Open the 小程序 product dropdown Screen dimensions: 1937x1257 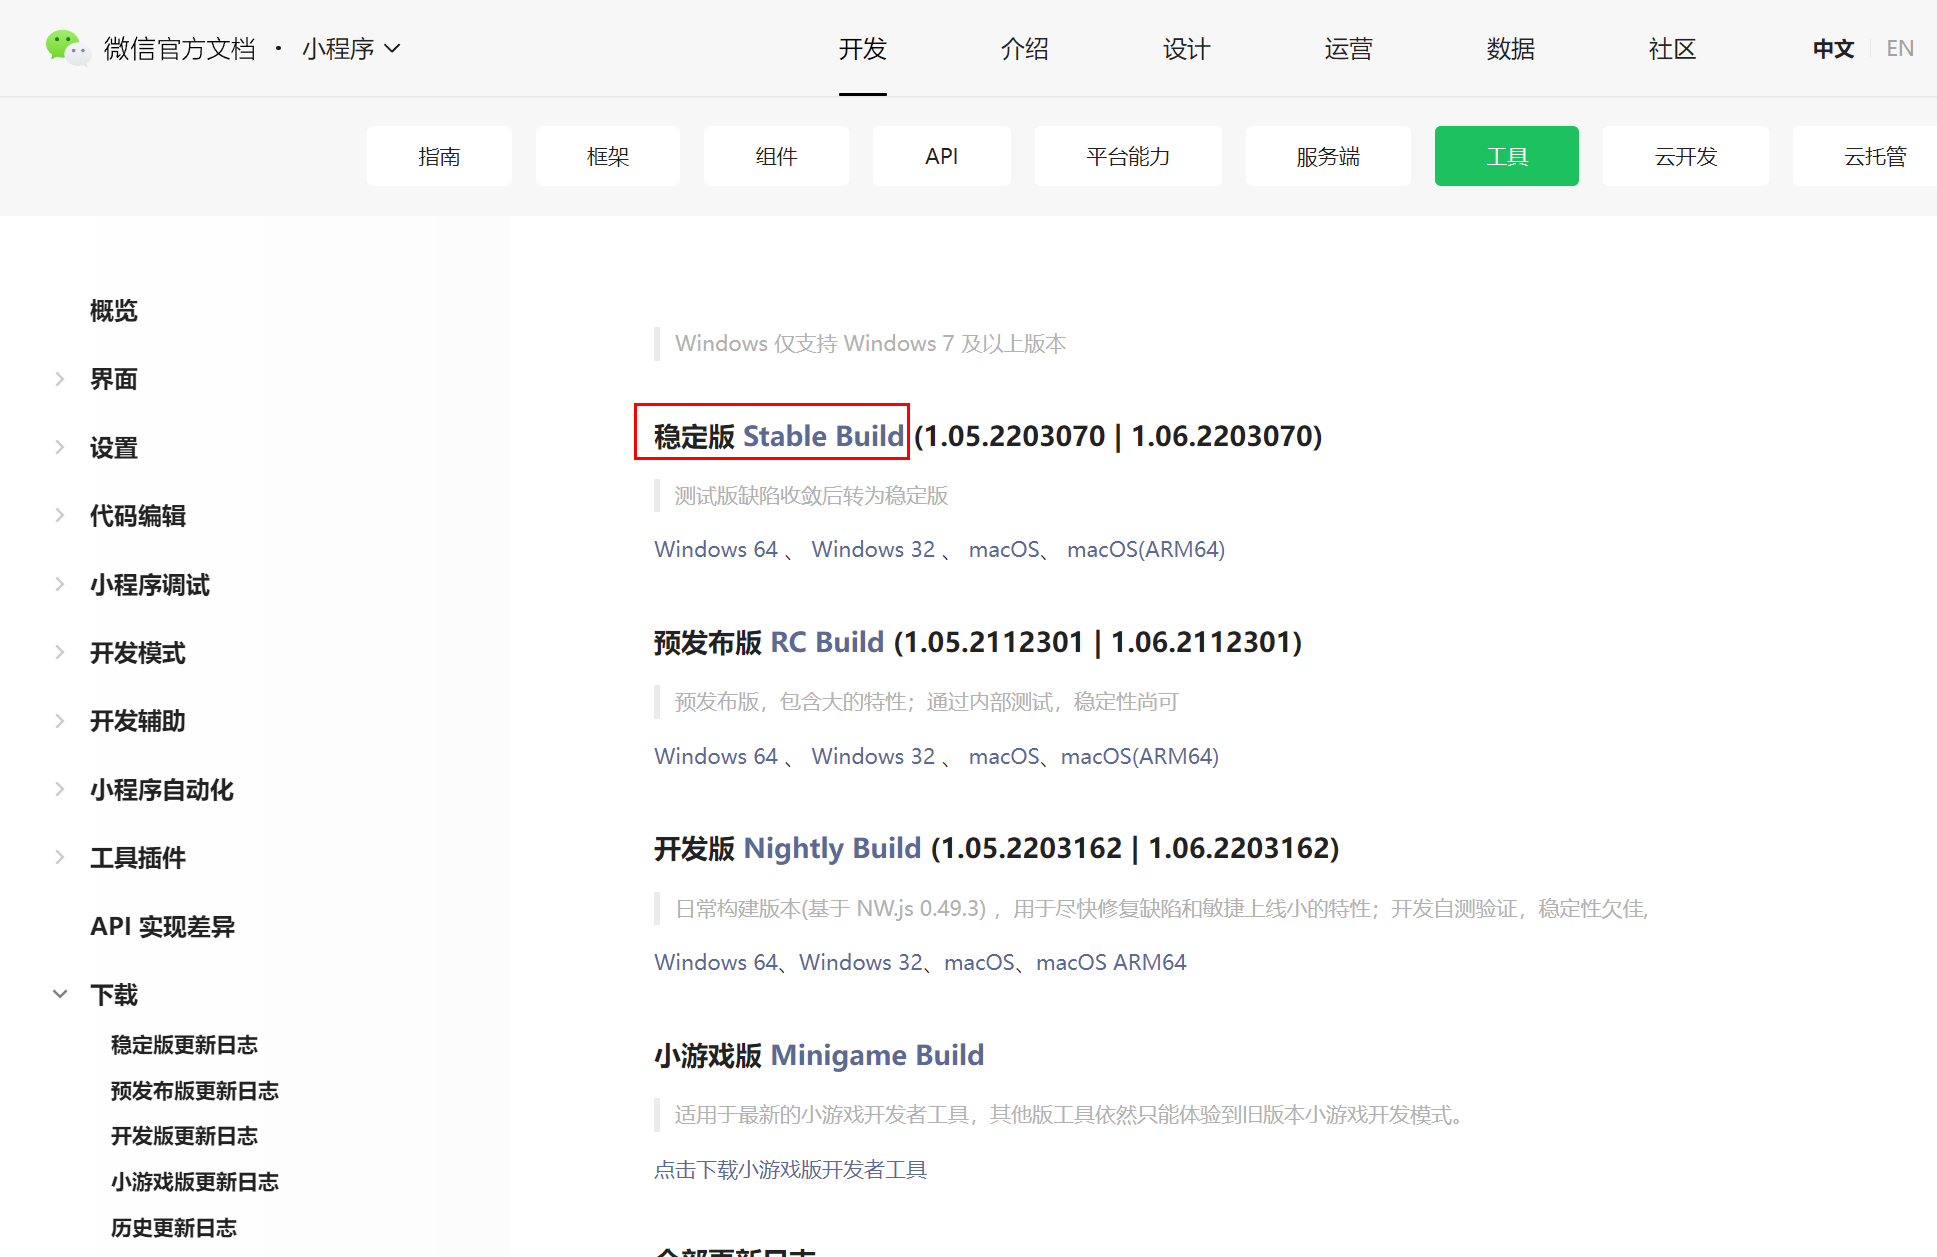point(351,48)
